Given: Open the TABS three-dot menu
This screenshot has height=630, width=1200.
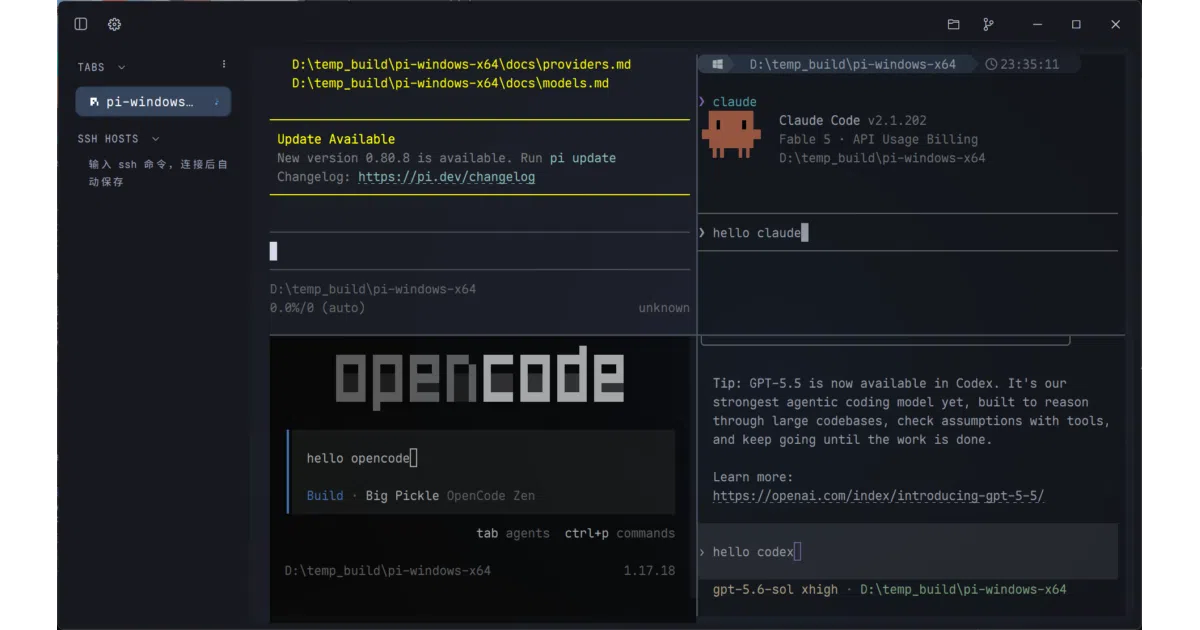Looking at the screenshot, I should (224, 64).
